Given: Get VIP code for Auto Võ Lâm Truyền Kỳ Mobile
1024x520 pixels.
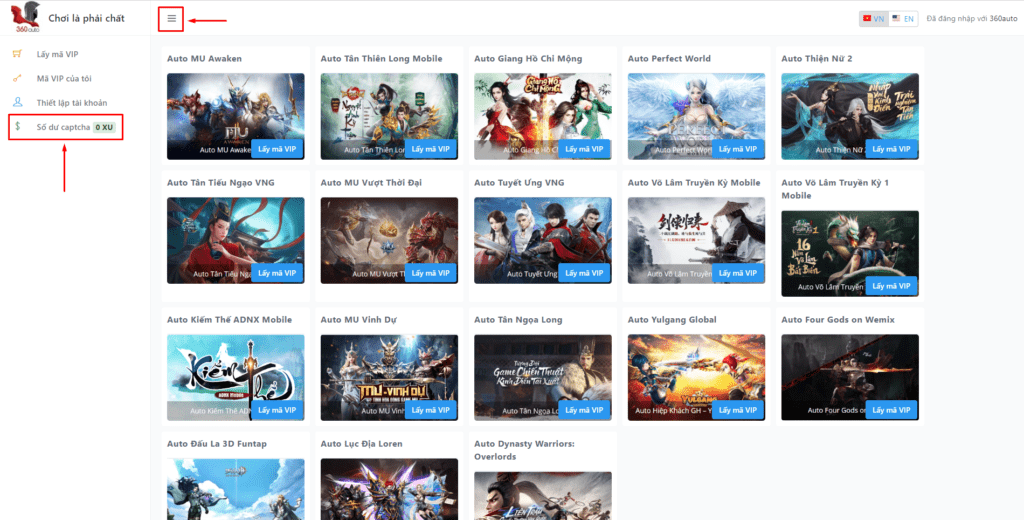Looking at the screenshot, I should [738, 273].
